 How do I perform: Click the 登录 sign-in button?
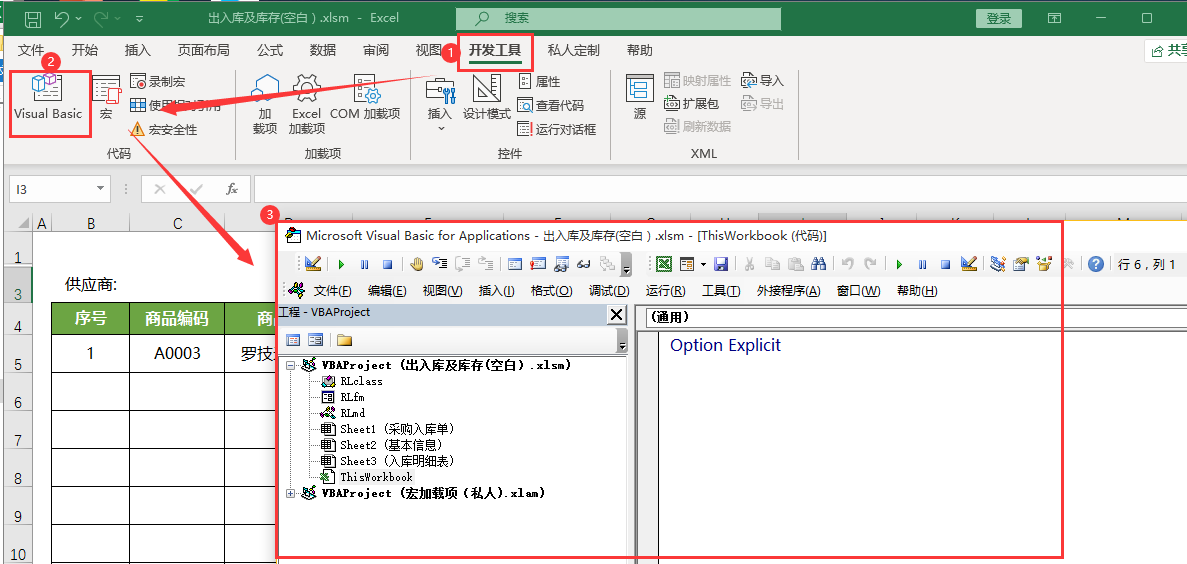(x=999, y=18)
